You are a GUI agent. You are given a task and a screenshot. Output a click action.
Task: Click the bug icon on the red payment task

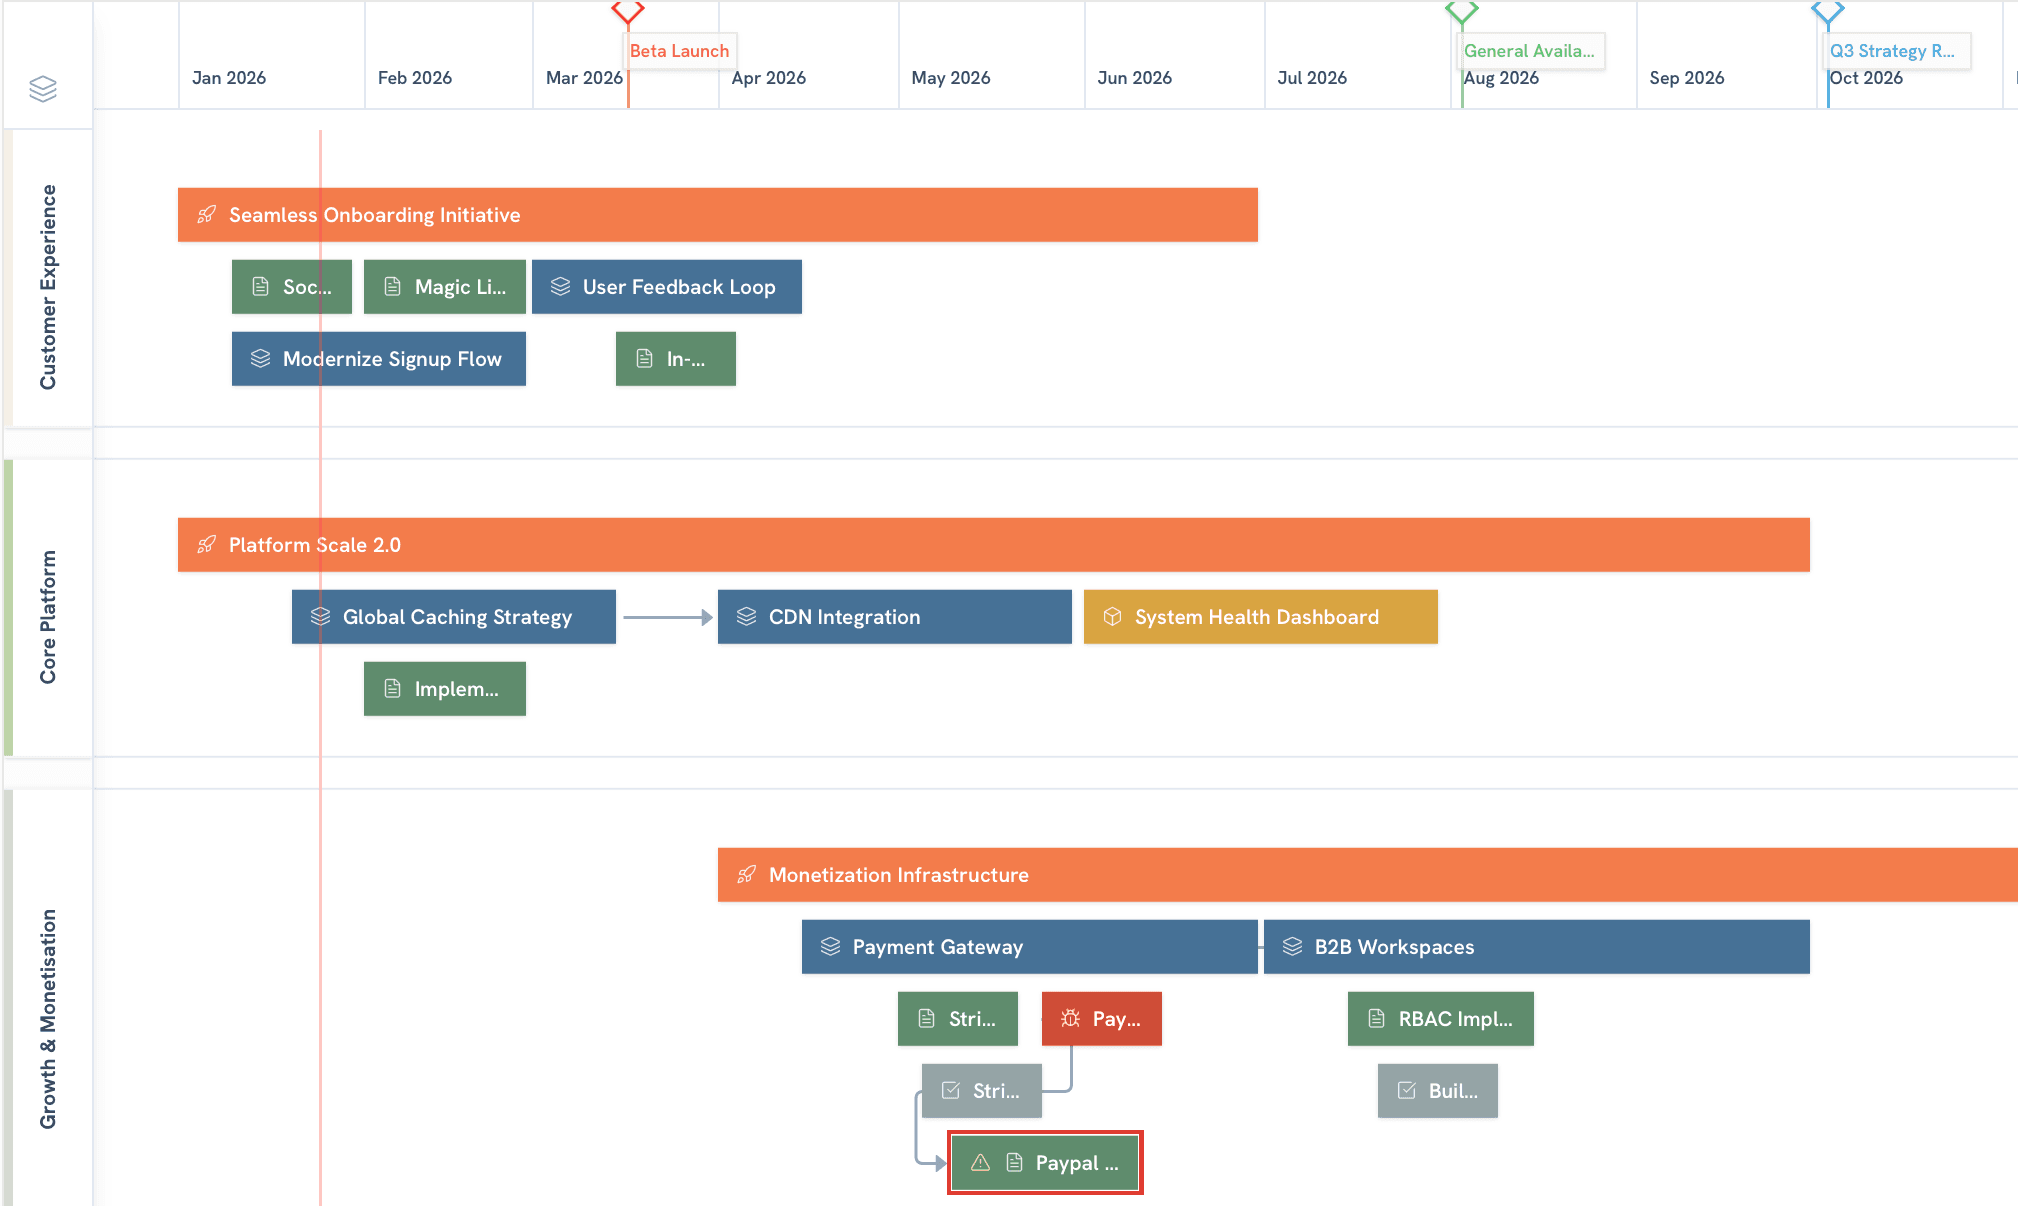coord(1070,1018)
